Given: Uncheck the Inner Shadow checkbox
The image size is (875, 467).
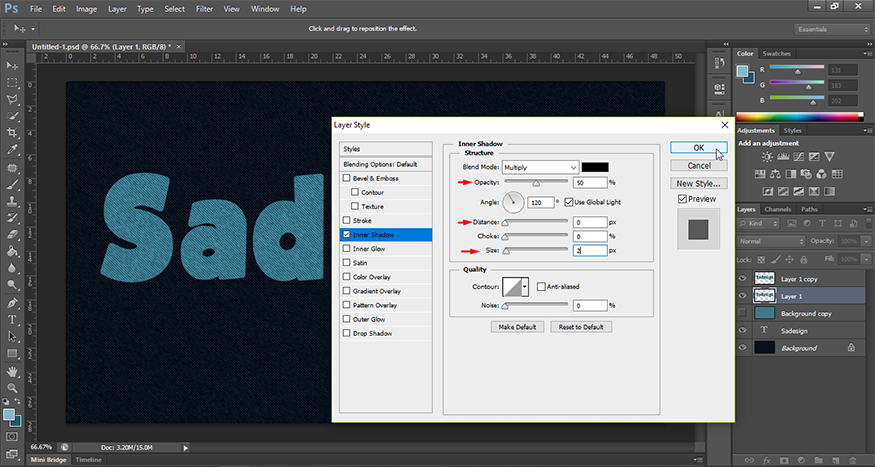Looking at the screenshot, I should tap(347, 235).
